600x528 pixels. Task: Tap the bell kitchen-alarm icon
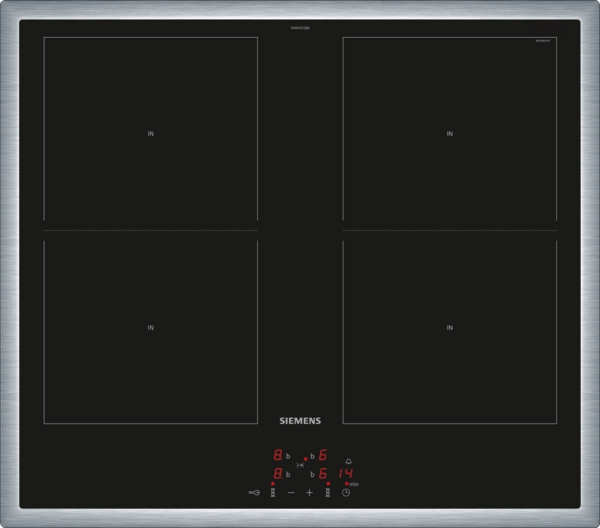[x=349, y=461]
